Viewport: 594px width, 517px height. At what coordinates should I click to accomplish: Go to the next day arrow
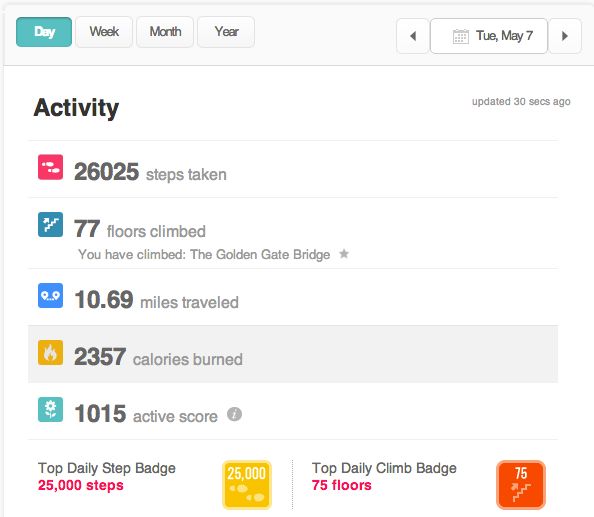click(565, 36)
